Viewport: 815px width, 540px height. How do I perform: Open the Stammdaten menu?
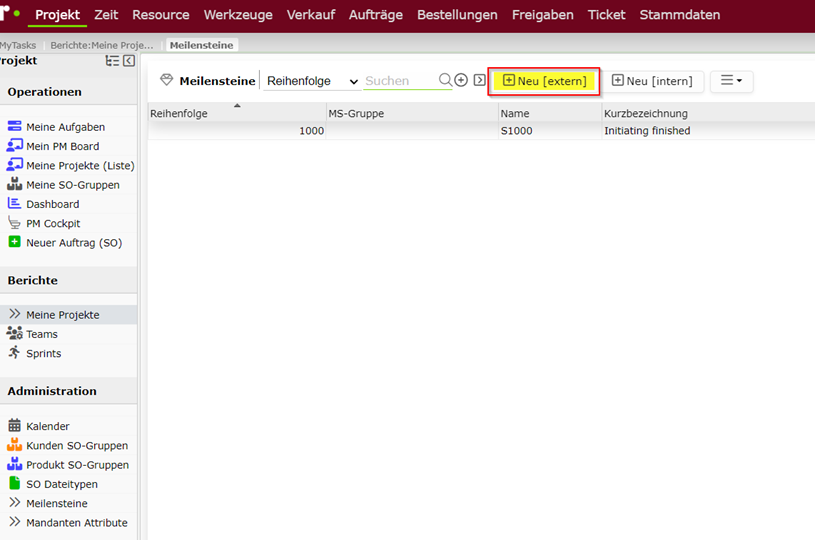(680, 15)
